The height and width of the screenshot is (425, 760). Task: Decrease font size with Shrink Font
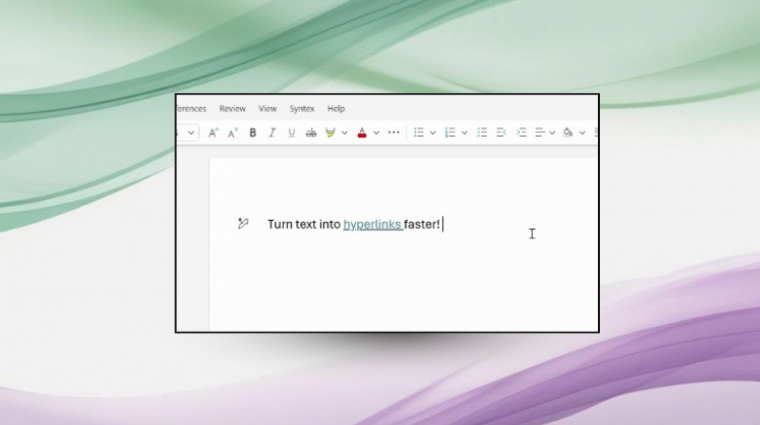tap(233, 133)
